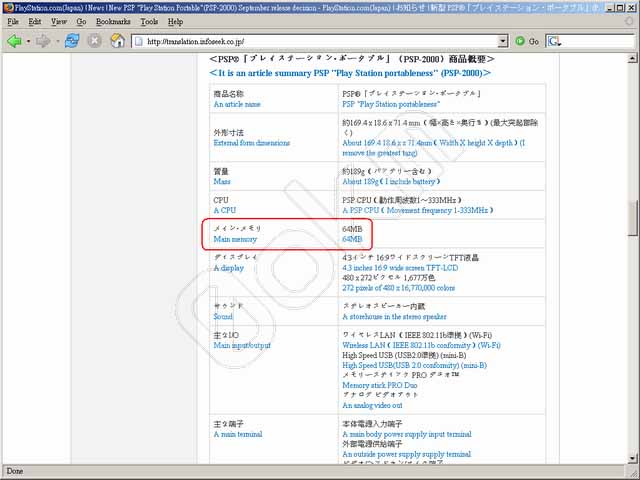Viewport: 640px width, 480px height.
Task: Click 'PSP "Play Station portableness"' cell text
Action: (391, 104)
